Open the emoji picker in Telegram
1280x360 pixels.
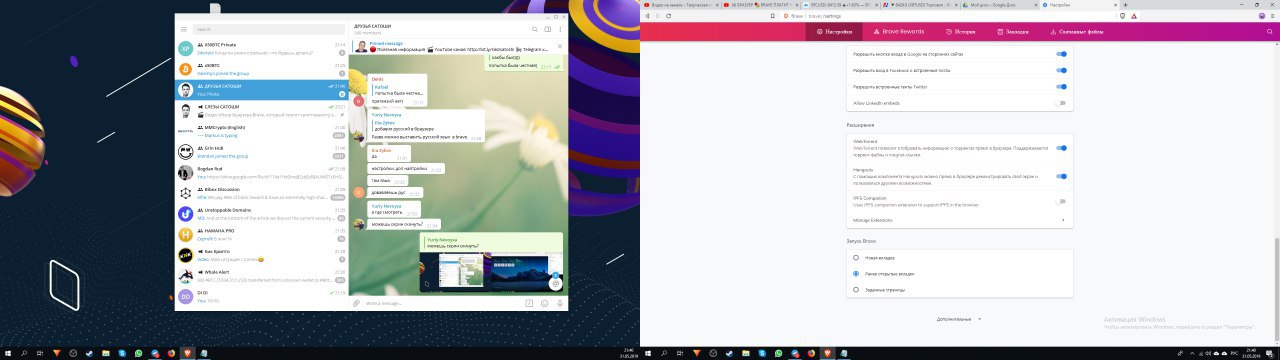tap(545, 302)
